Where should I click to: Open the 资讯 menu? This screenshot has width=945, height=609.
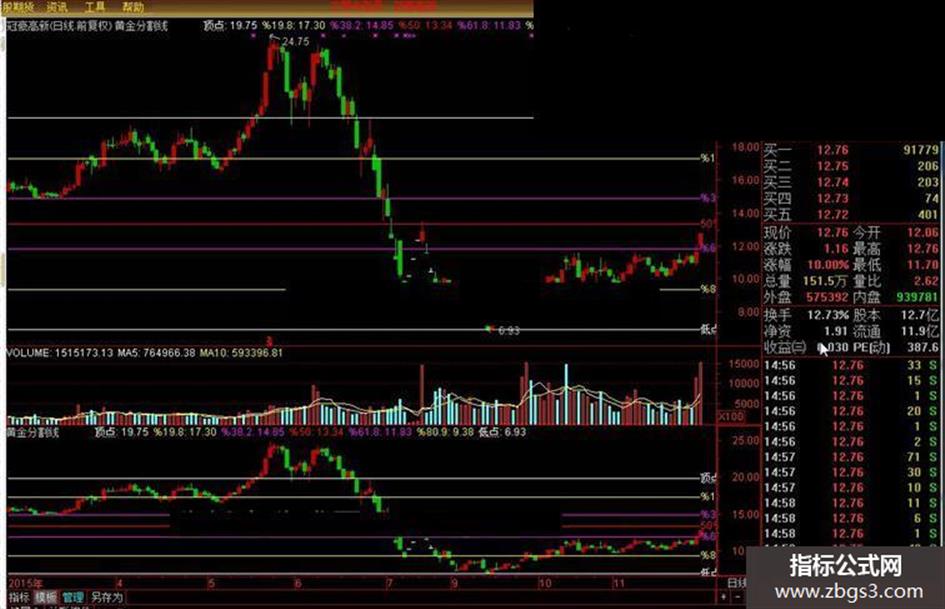point(57,7)
